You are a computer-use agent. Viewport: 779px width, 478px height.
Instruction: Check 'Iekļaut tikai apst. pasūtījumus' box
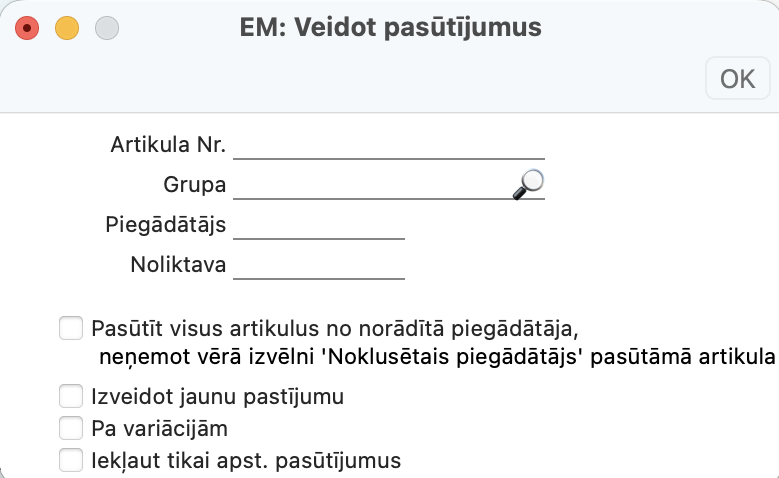(70, 460)
